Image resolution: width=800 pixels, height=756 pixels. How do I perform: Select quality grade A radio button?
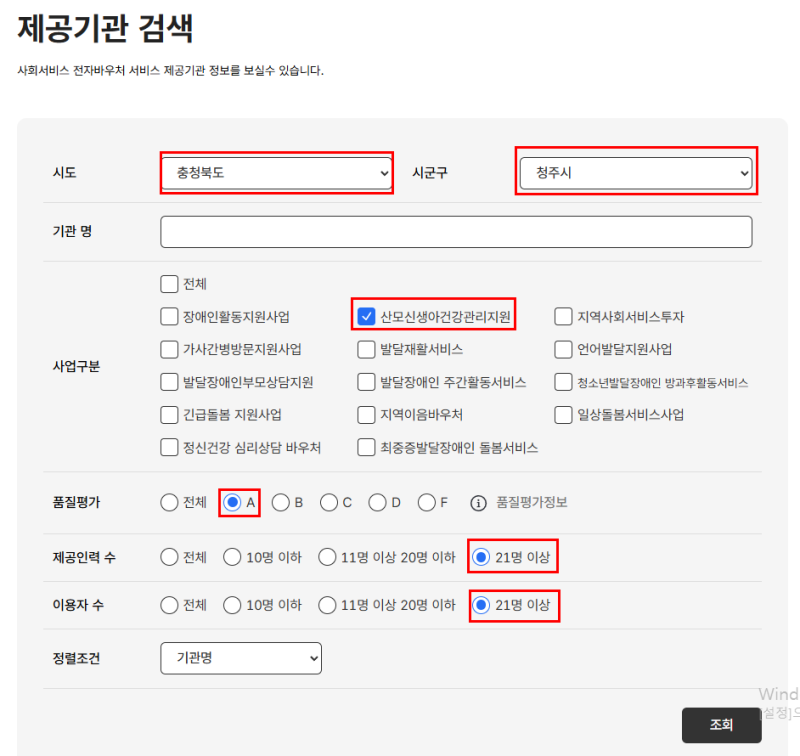(232, 502)
